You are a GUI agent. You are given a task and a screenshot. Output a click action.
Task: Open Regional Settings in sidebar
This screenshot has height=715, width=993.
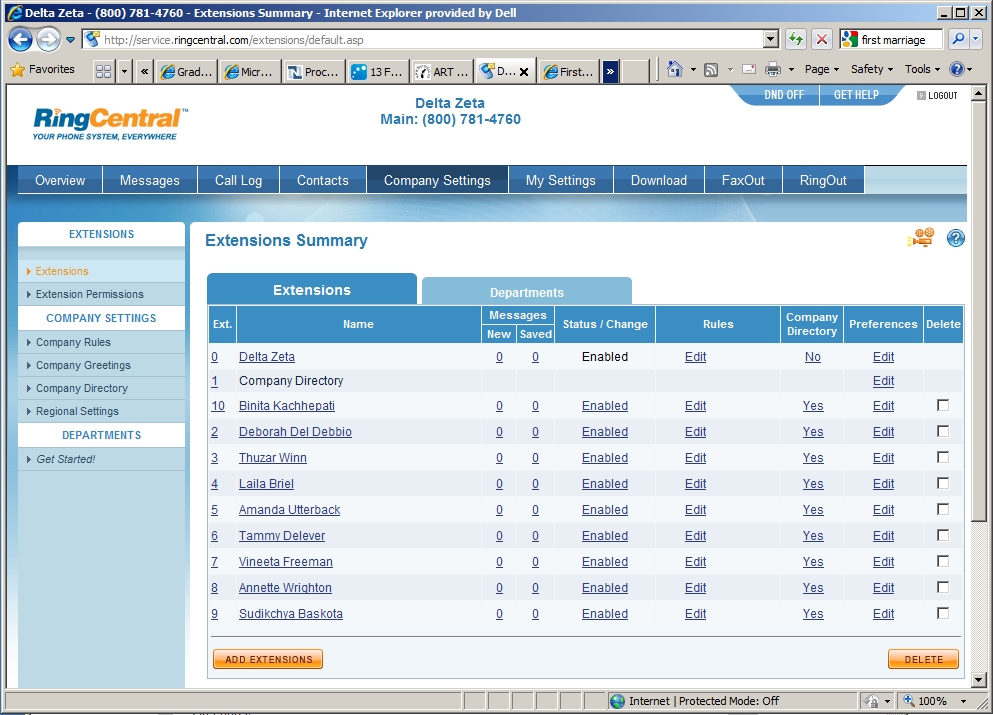[77, 411]
